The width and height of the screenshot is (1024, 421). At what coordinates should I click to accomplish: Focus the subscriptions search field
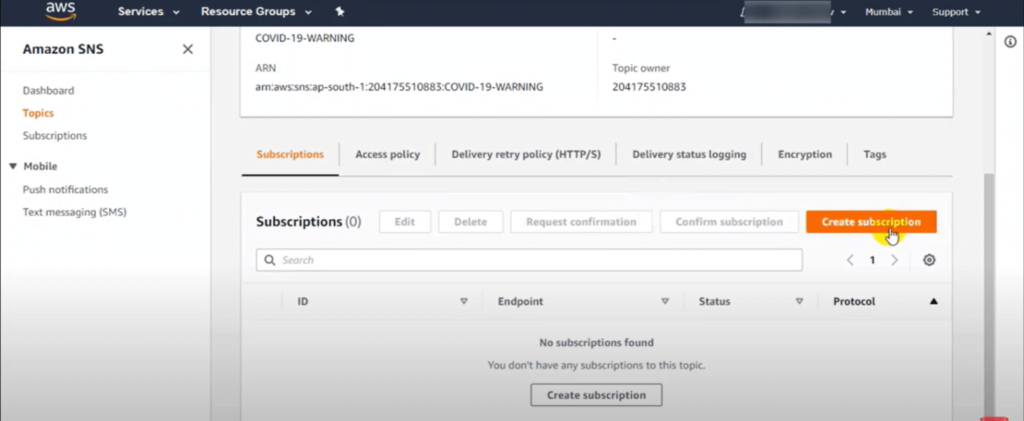pos(529,260)
